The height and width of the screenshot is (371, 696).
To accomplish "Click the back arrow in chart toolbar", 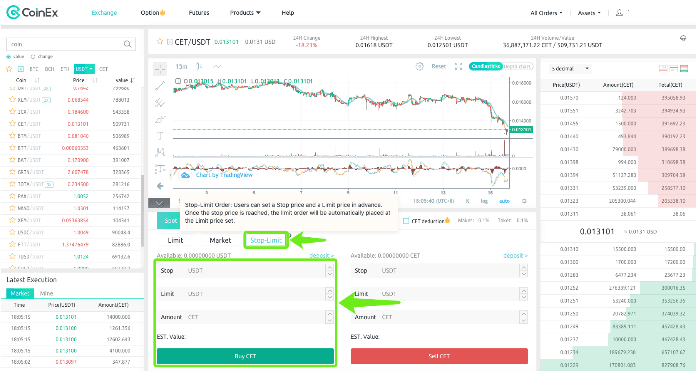I will click(160, 186).
